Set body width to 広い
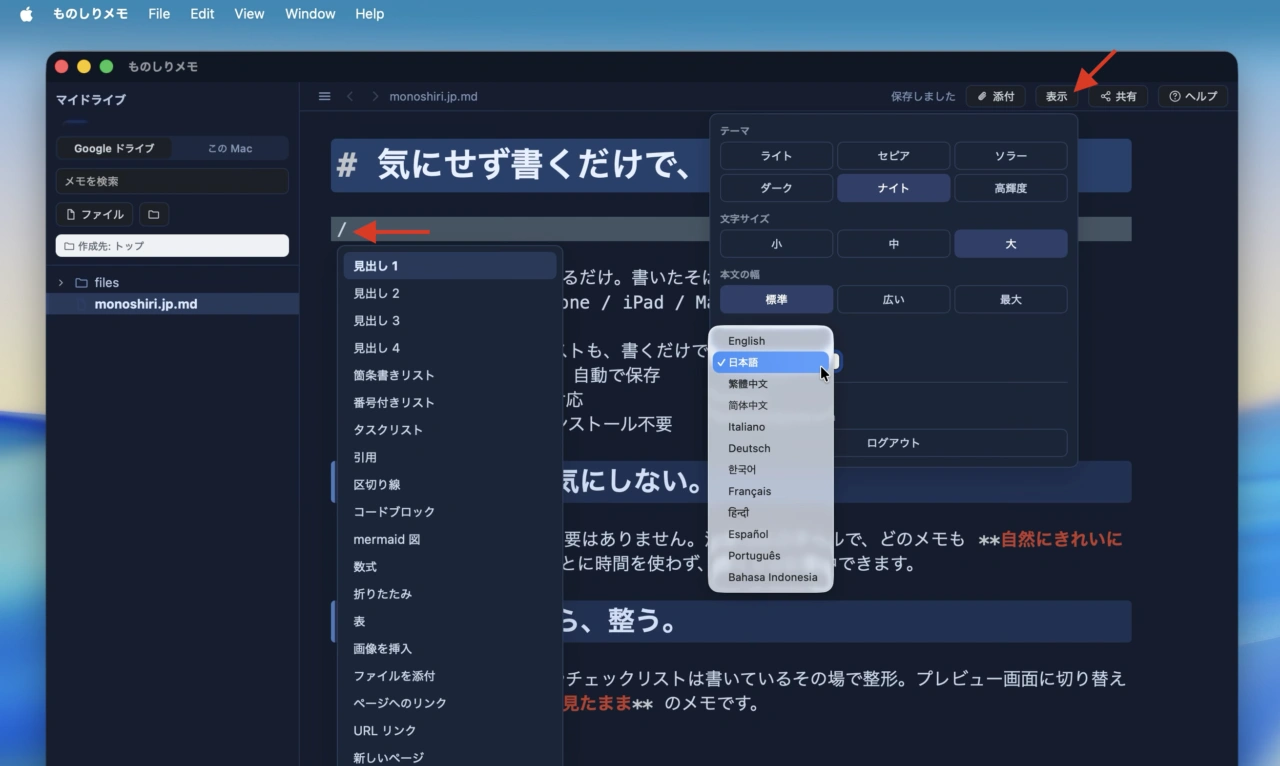This screenshot has height=766, width=1280. click(893, 299)
